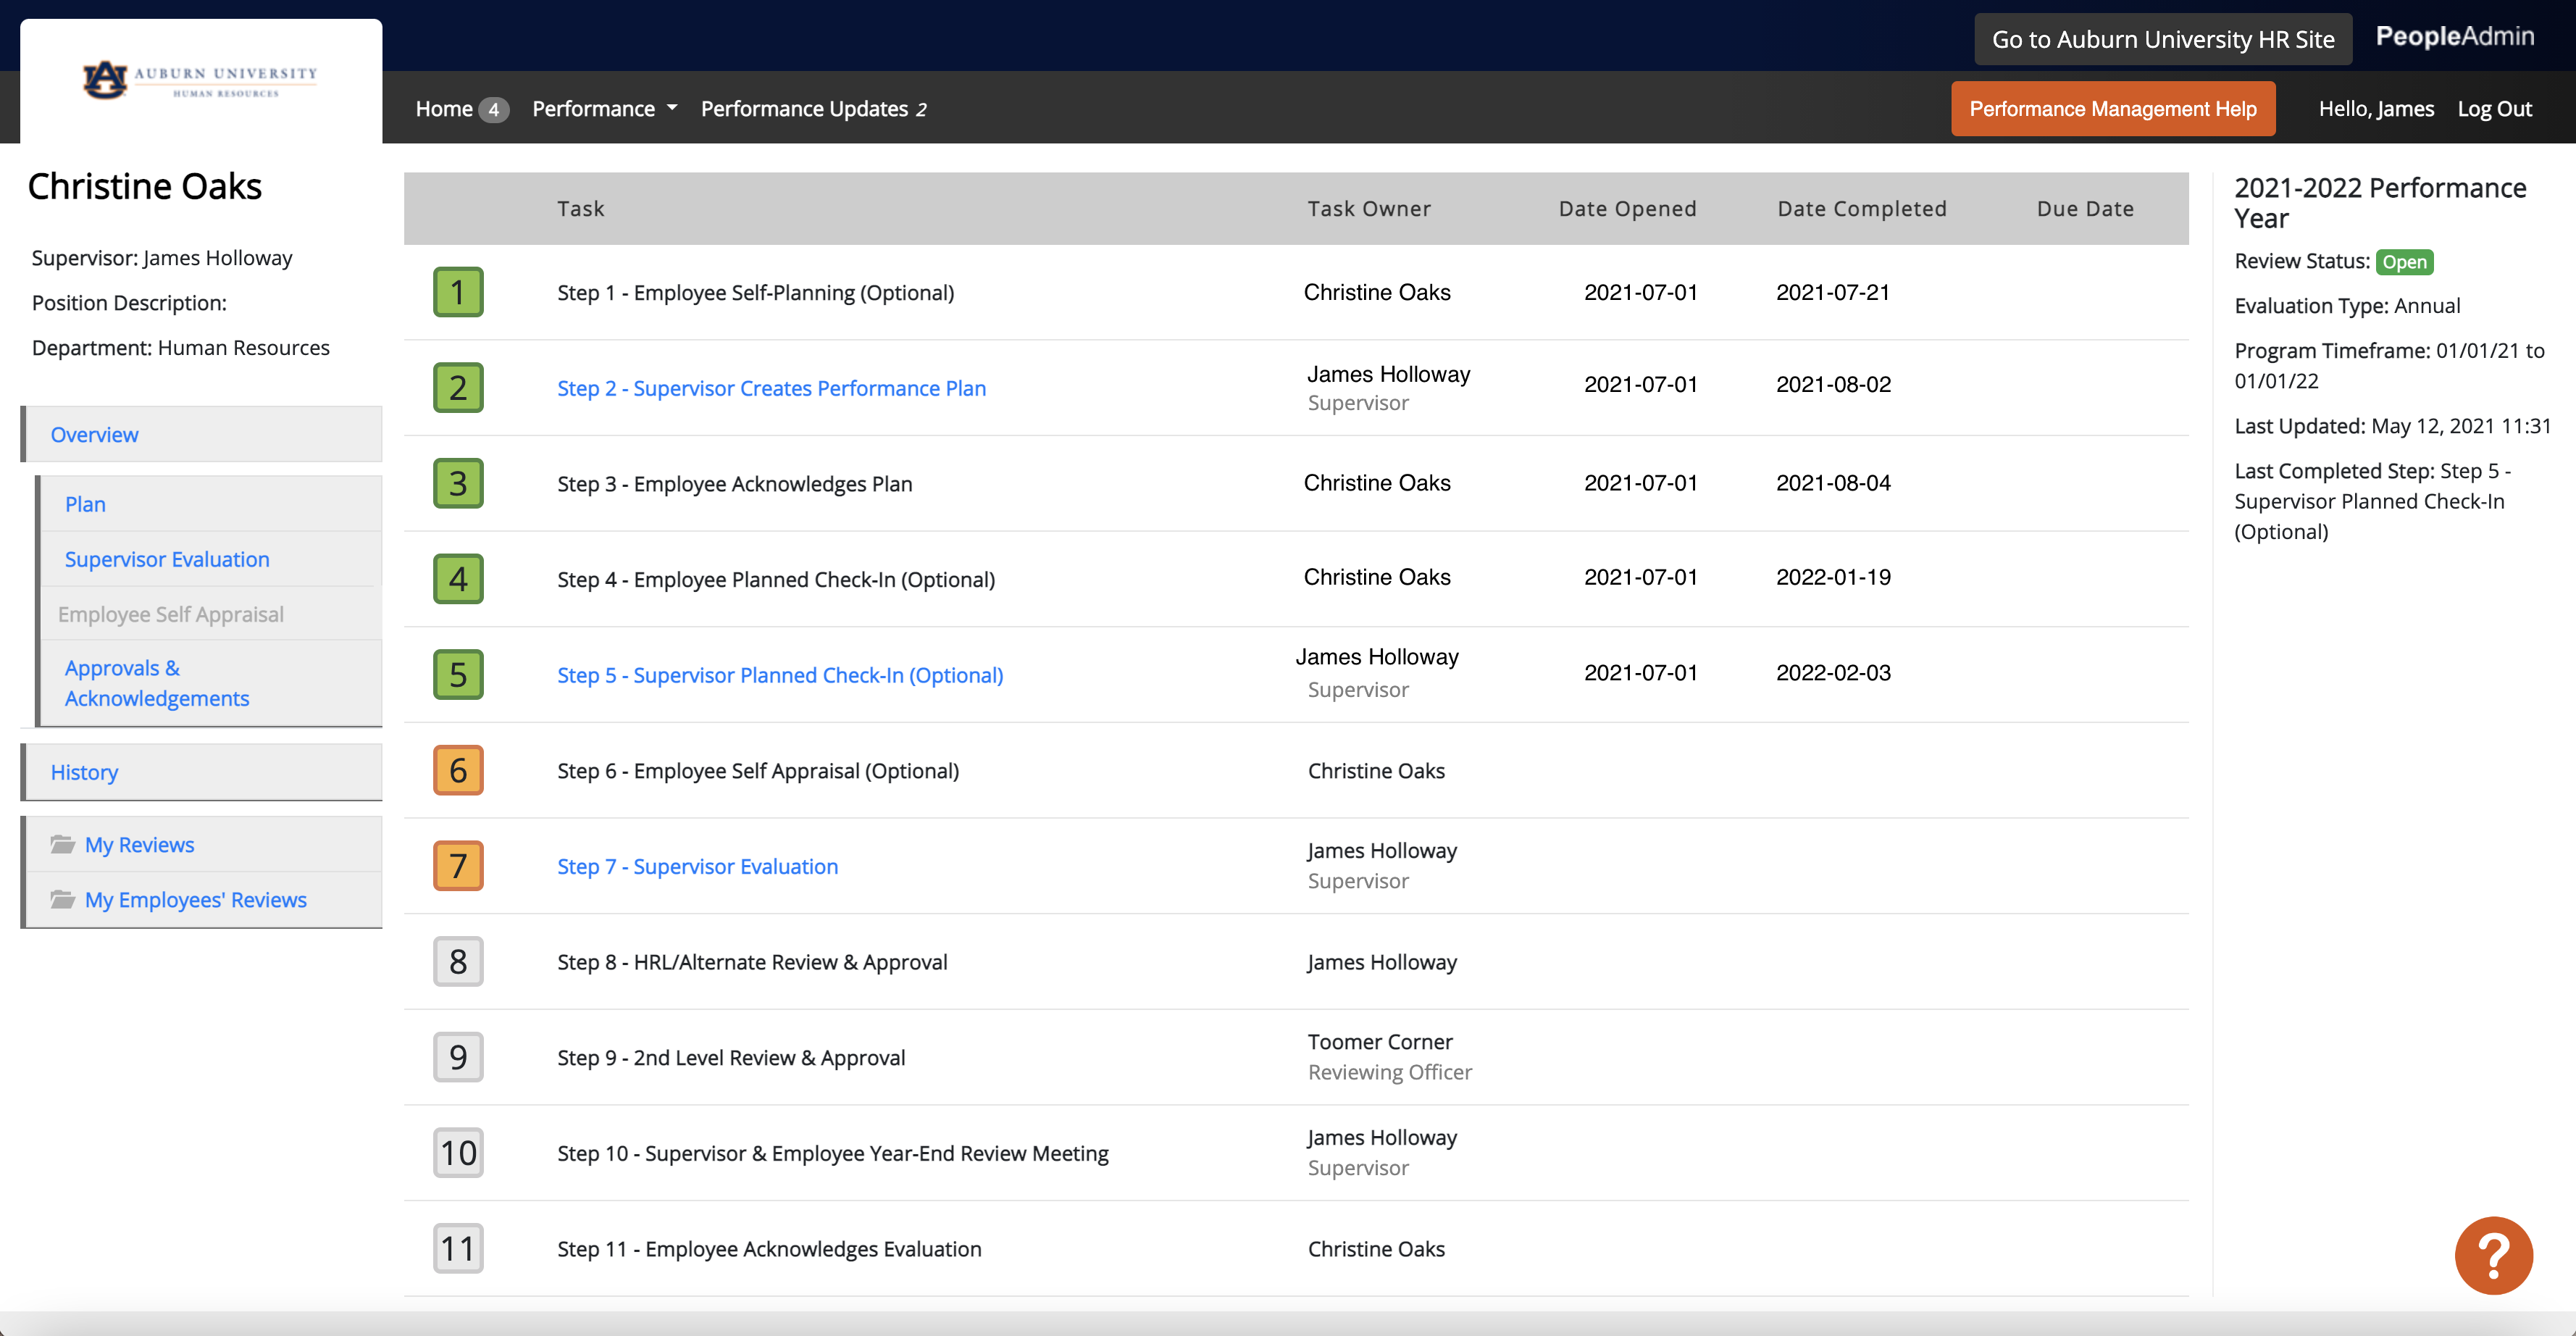Click the grey step 9 badge
The width and height of the screenshot is (2576, 1336).
[x=458, y=1057]
